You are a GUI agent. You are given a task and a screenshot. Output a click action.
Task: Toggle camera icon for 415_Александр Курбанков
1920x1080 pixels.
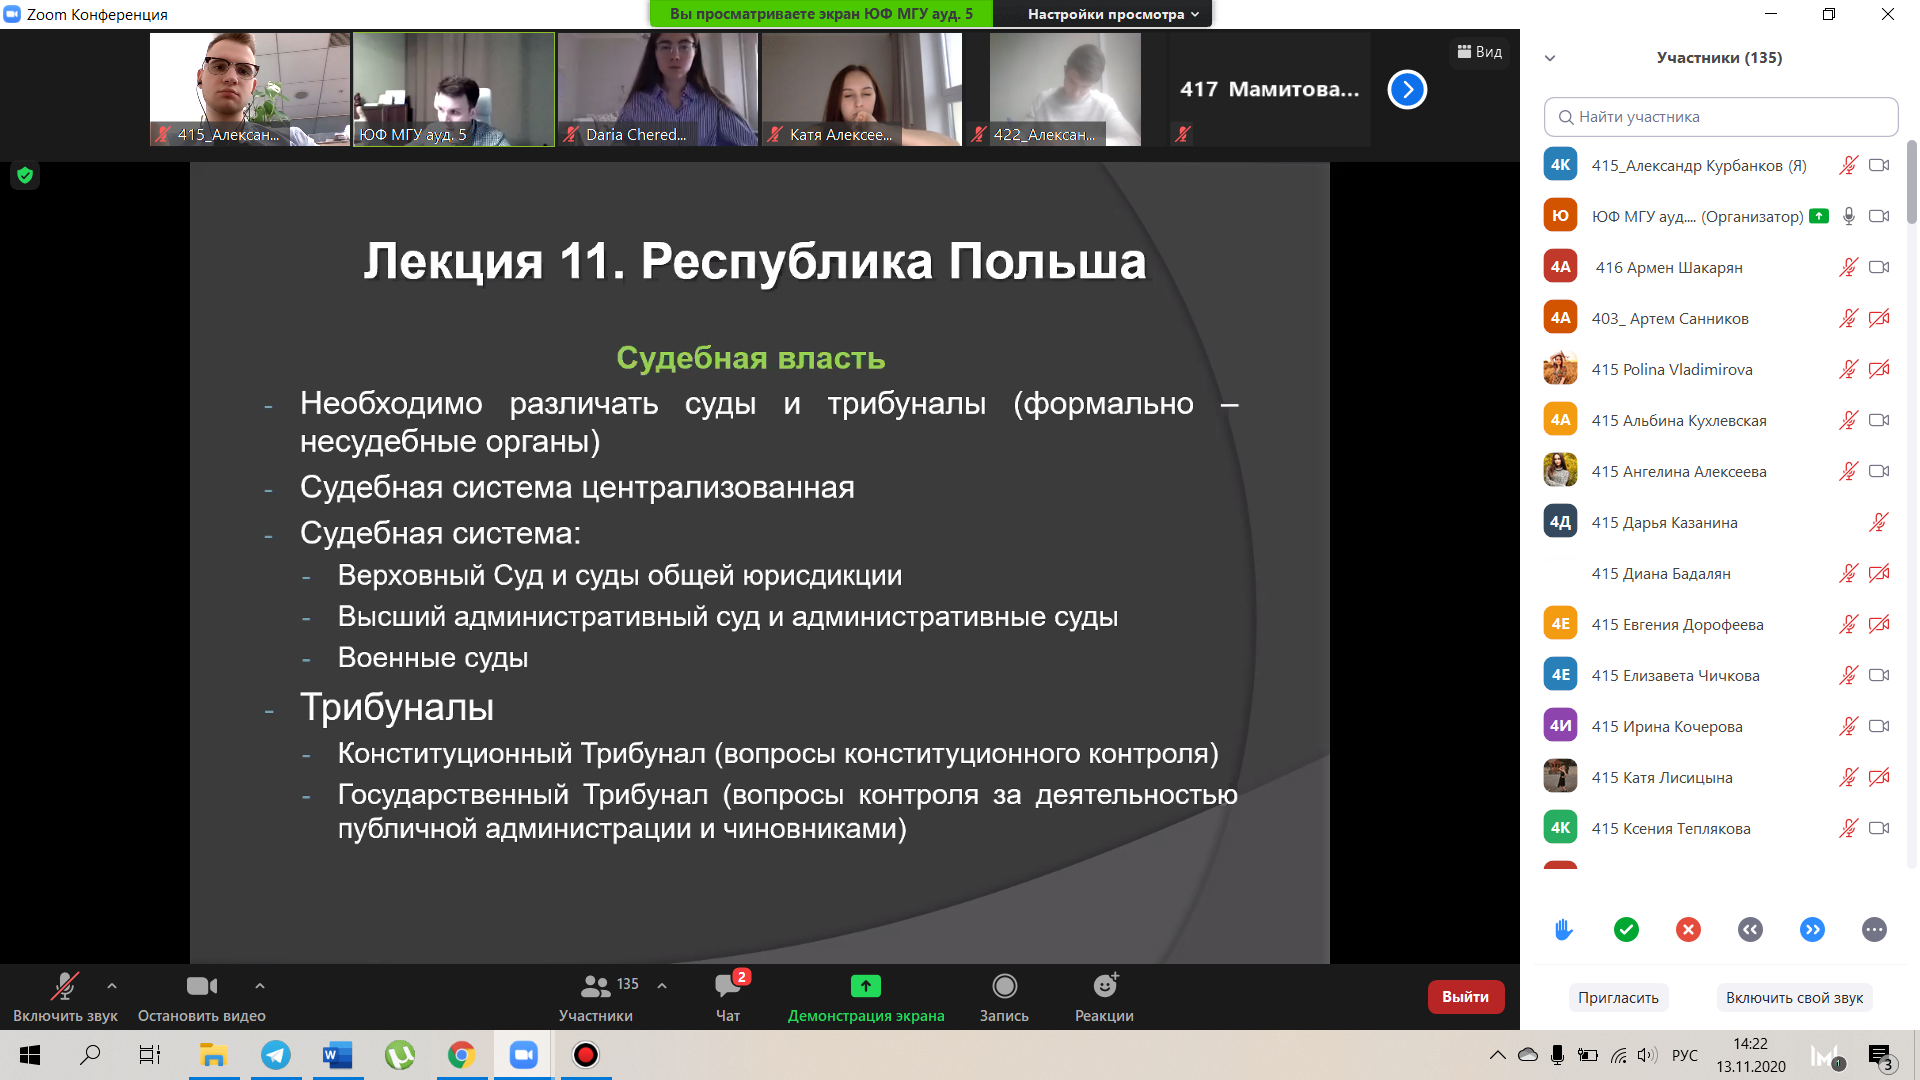click(x=1879, y=166)
